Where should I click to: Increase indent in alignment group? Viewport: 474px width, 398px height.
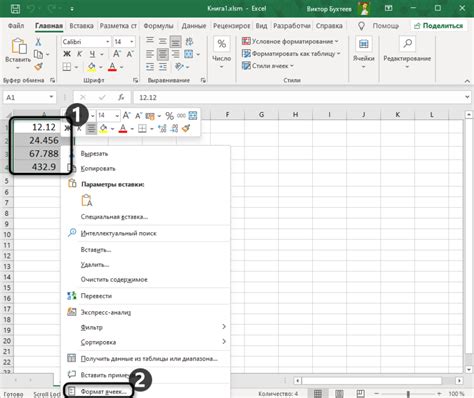point(163,67)
